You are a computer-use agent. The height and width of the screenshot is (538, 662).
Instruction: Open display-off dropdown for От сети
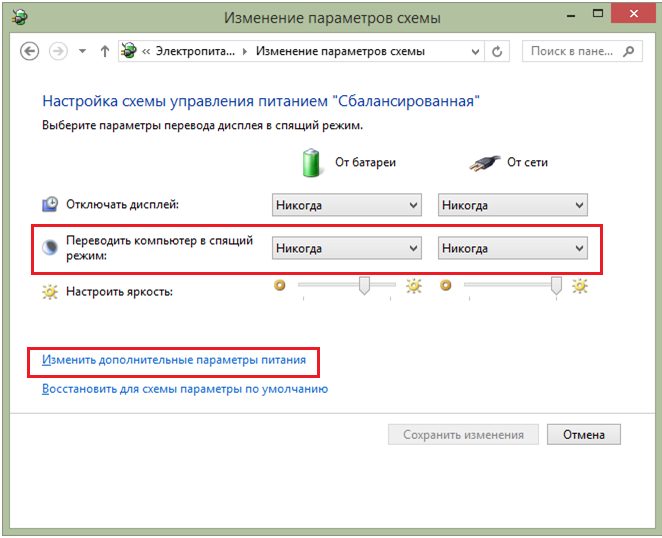[x=513, y=205]
